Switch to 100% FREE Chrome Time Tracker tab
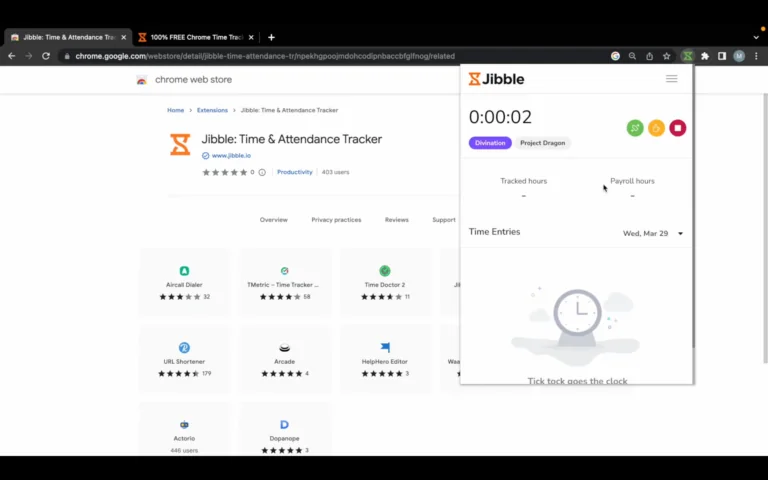 196,37
